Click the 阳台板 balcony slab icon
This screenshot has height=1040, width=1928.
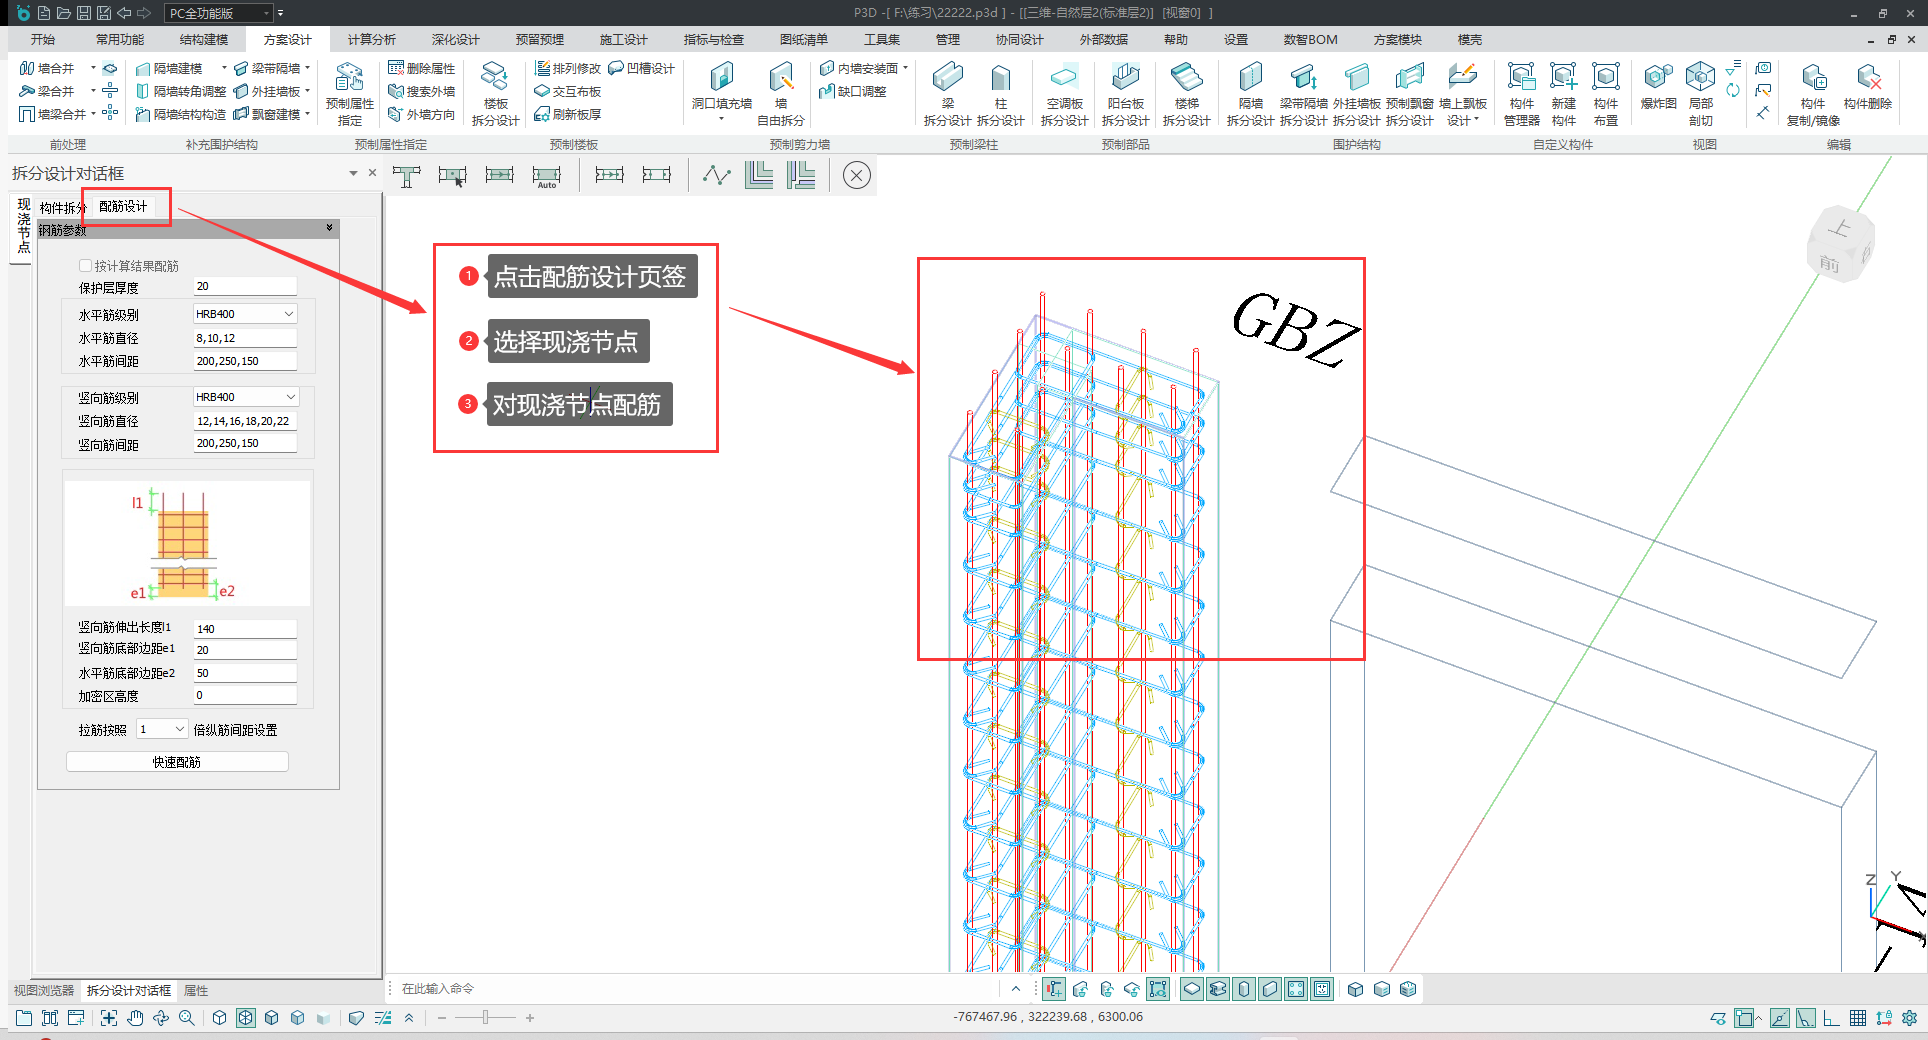click(x=1125, y=79)
